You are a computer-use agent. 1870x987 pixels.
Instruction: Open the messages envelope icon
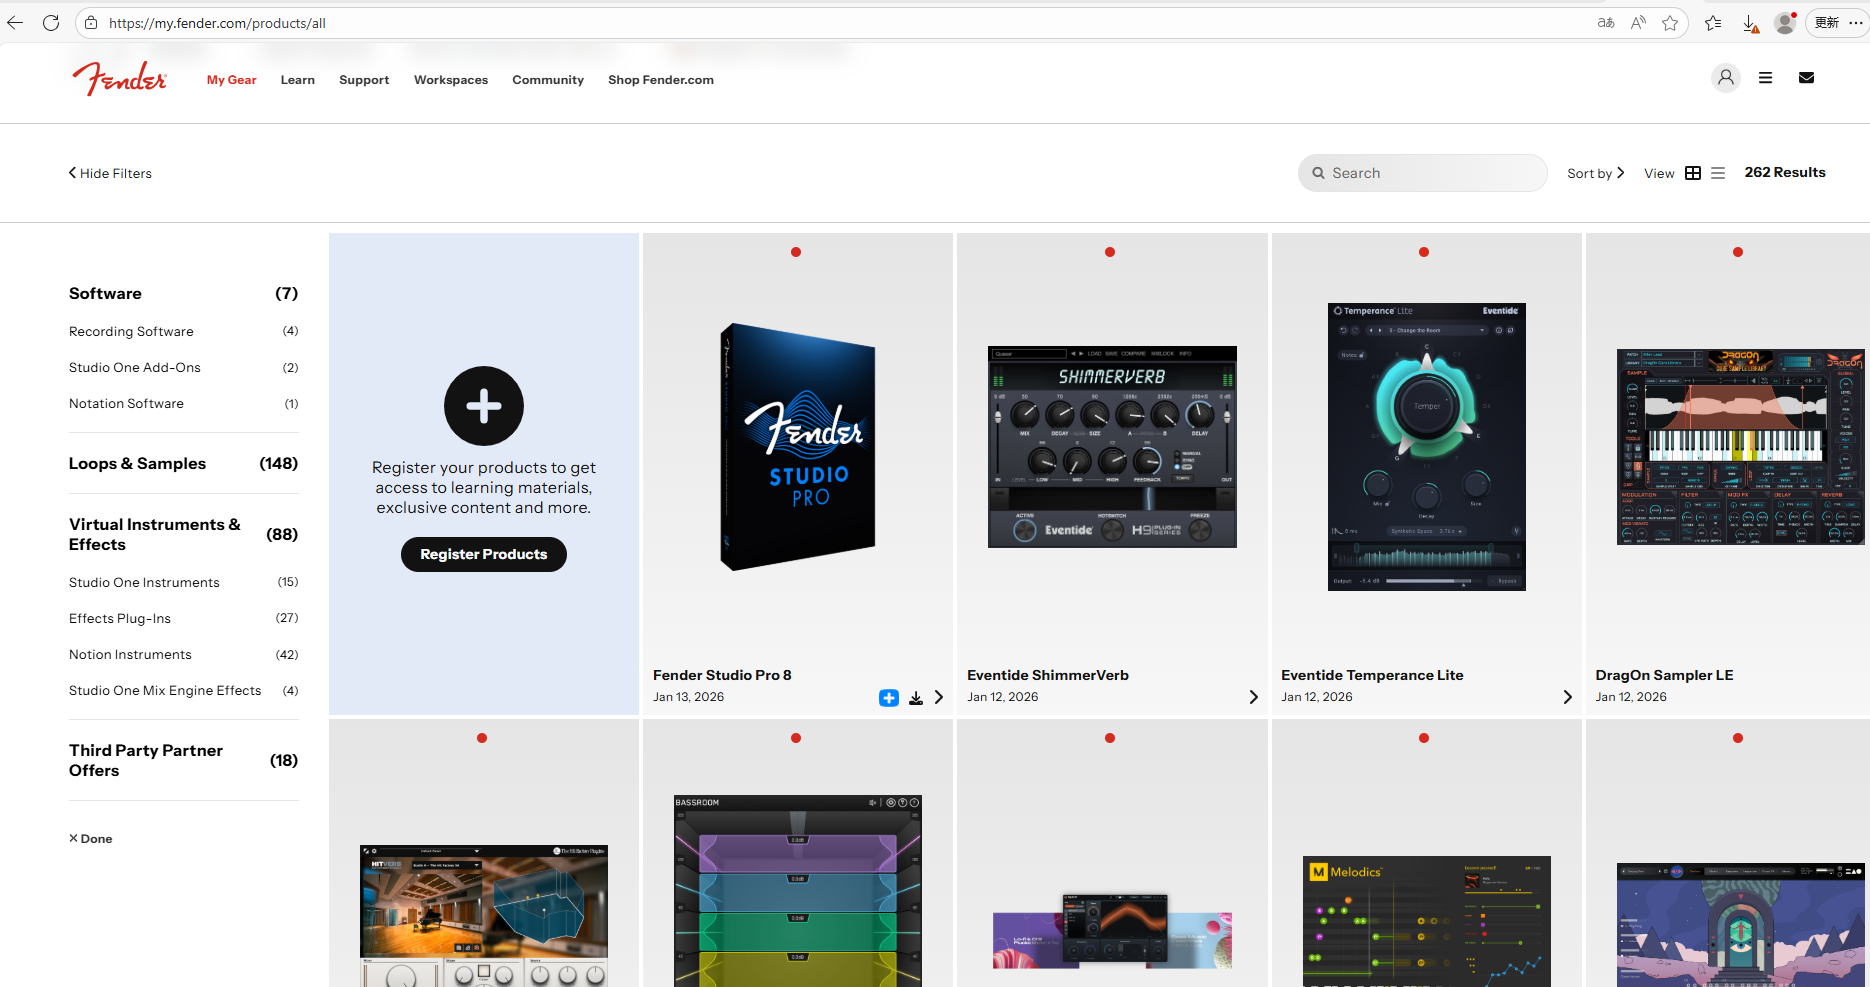(x=1806, y=78)
